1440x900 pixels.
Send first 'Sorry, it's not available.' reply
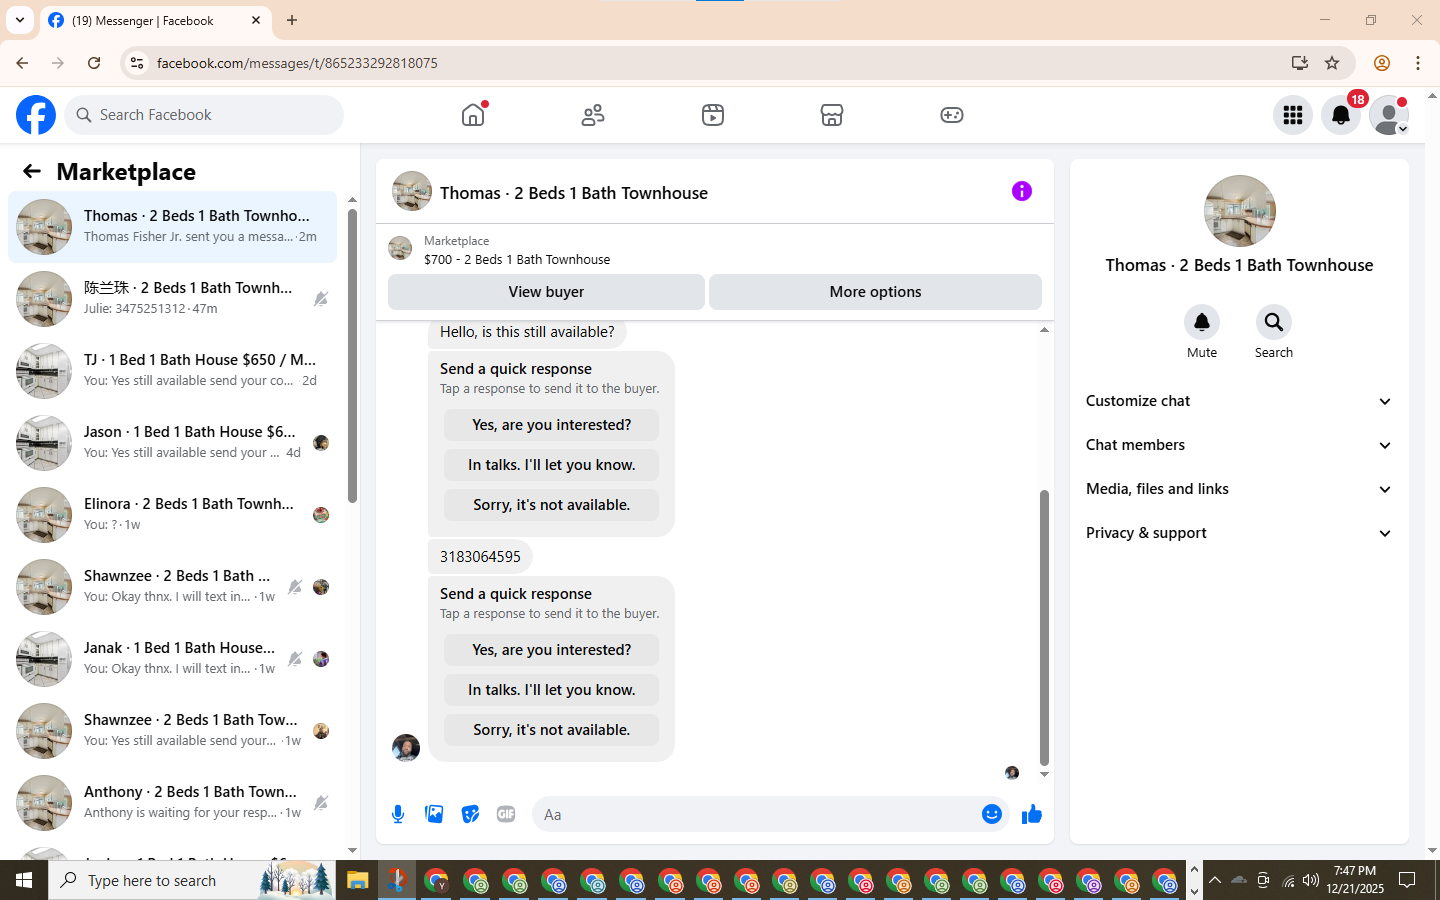coord(551,505)
